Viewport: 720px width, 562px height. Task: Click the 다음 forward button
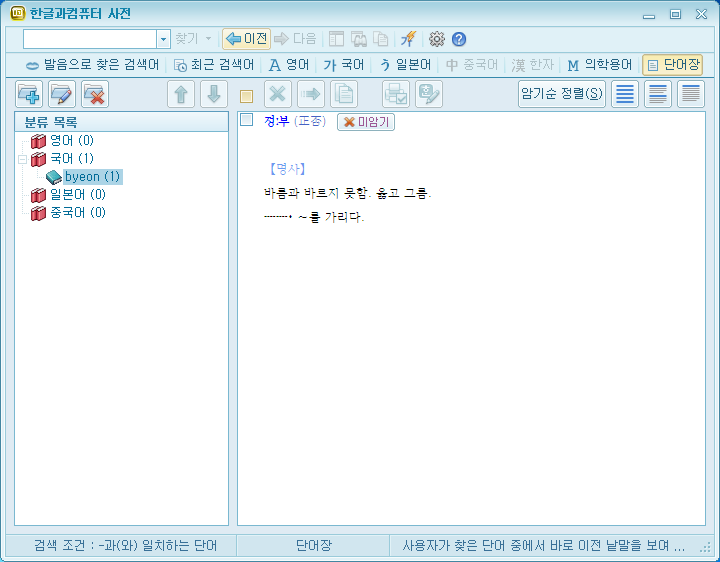295,39
